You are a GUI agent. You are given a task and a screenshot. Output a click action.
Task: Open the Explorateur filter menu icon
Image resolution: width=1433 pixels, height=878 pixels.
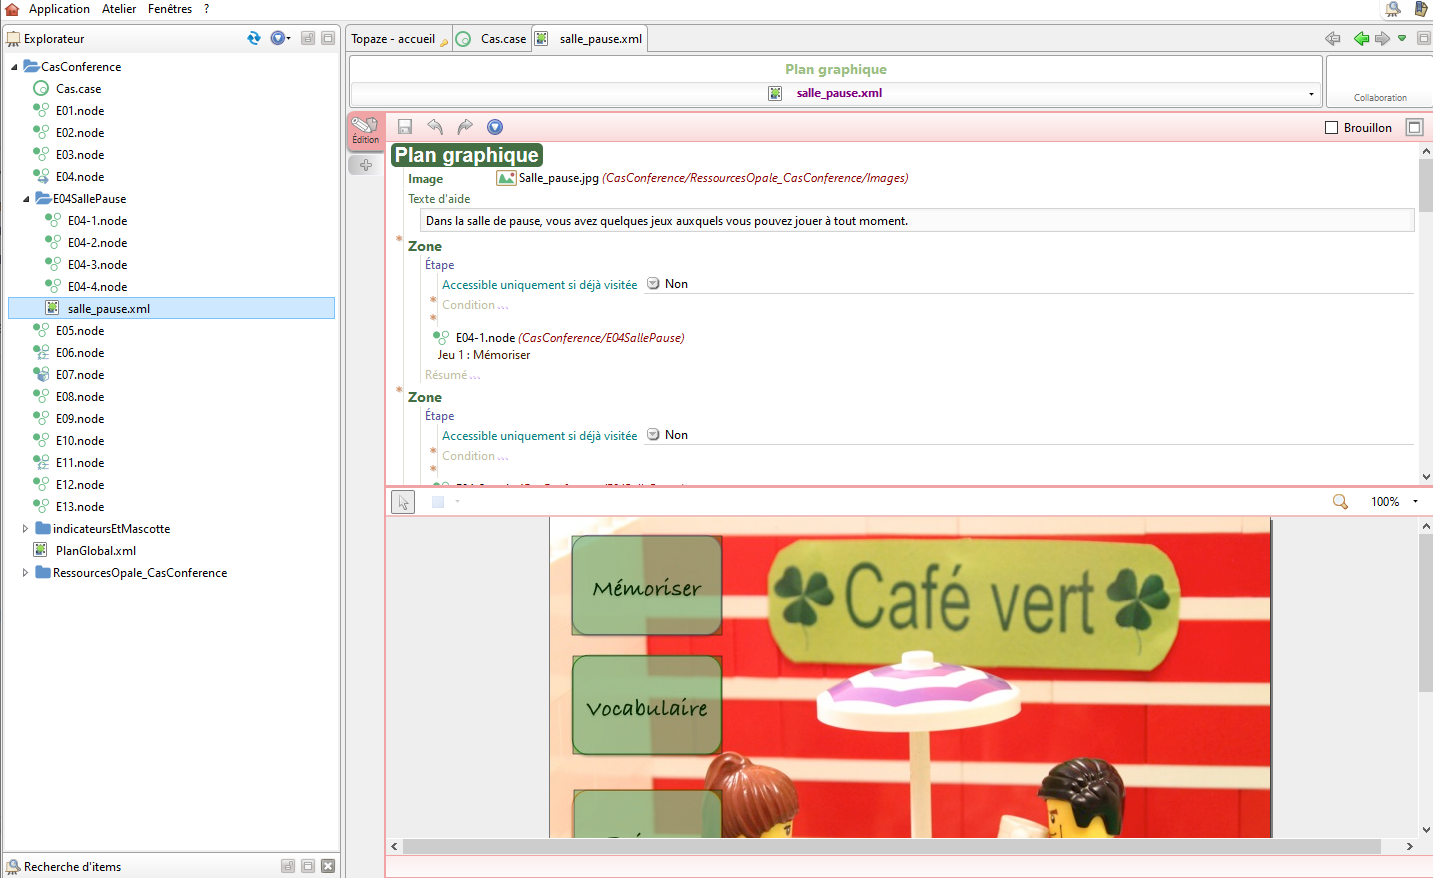(278, 38)
